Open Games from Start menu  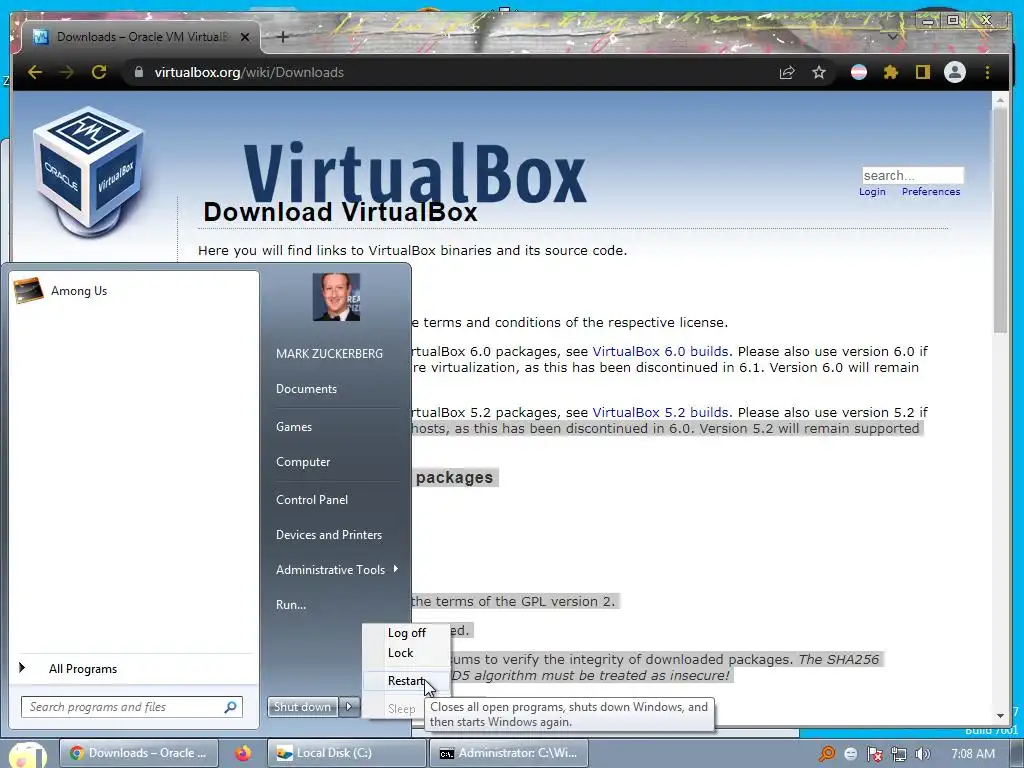tap(294, 426)
